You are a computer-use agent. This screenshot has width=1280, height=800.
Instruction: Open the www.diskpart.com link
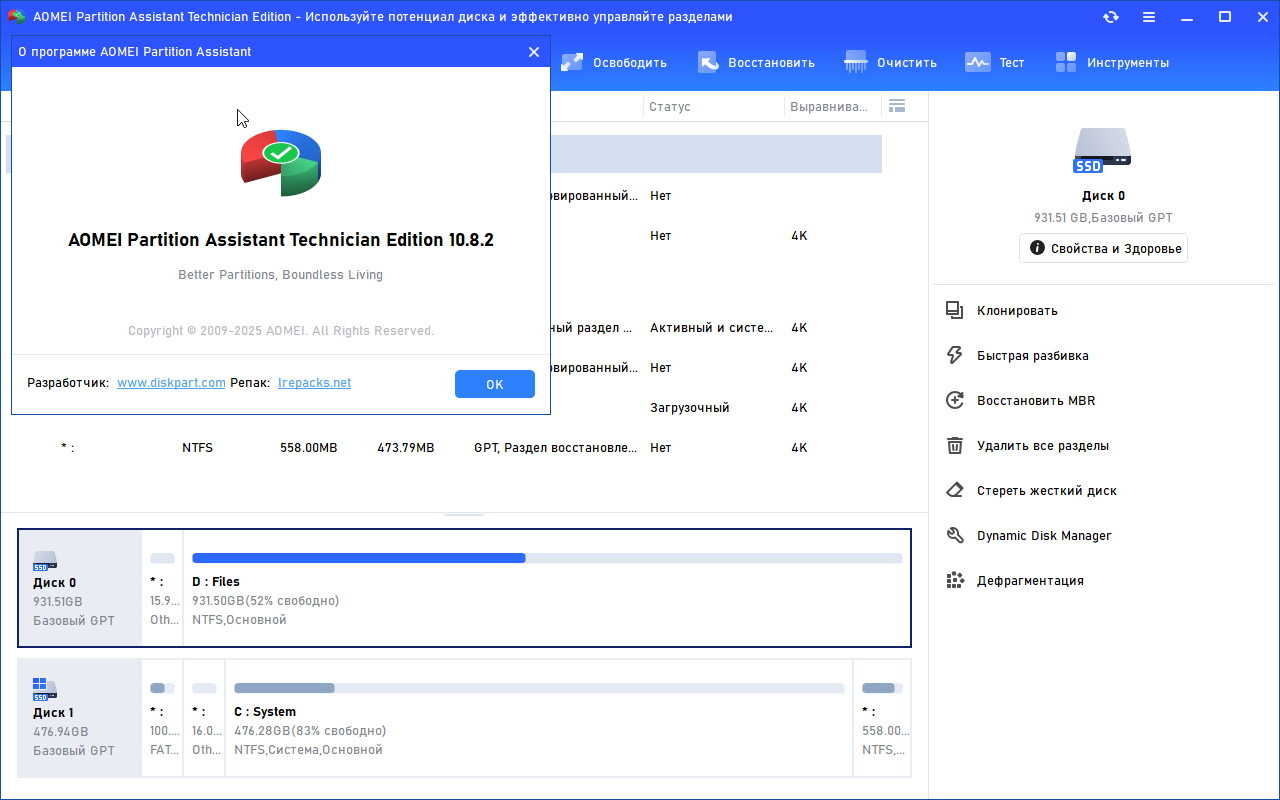pyautogui.click(x=171, y=383)
